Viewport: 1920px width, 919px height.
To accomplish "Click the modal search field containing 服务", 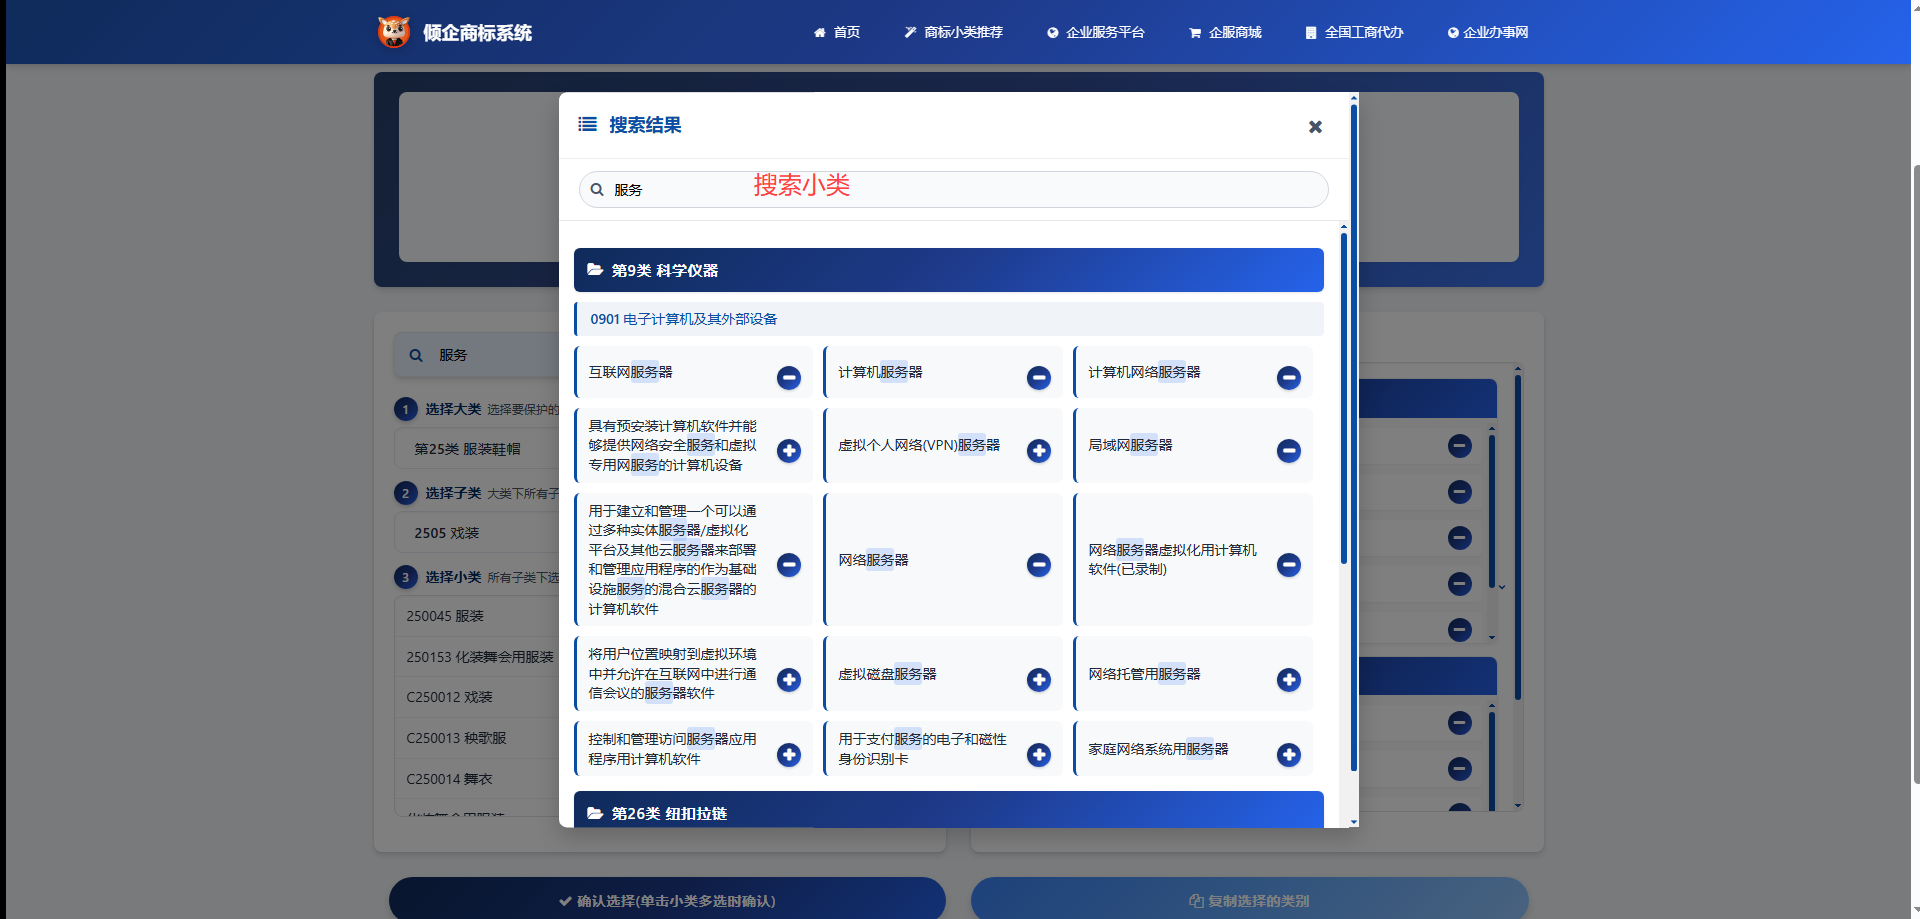I will 960,190.
